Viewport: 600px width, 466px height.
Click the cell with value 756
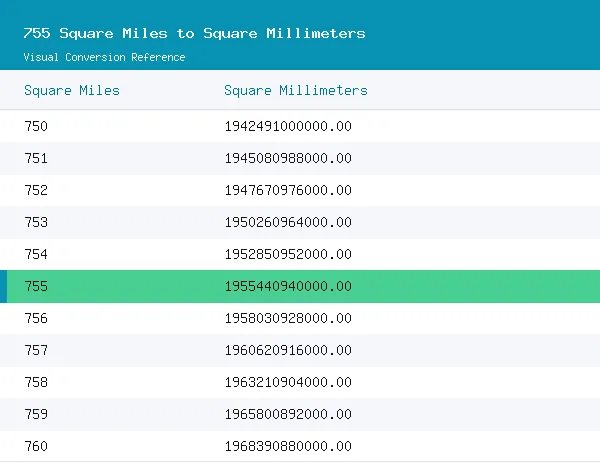(x=36, y=318)
